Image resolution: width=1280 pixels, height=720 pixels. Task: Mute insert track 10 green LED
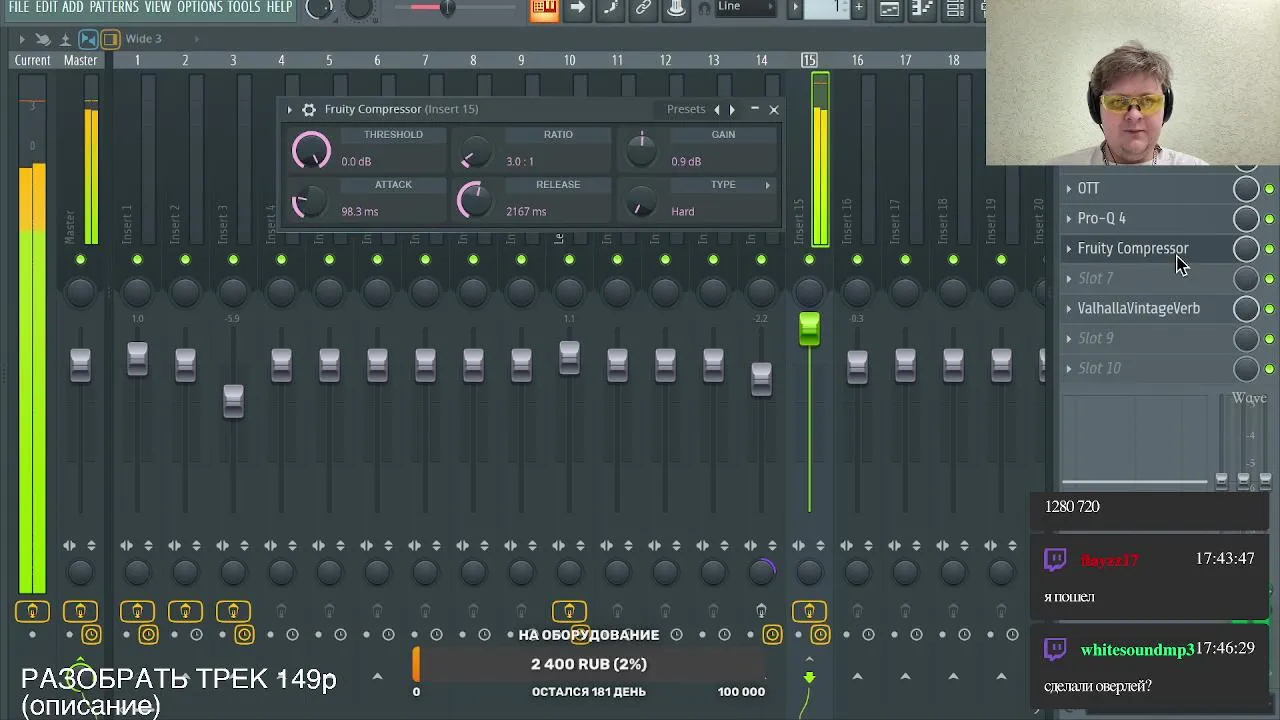[569, 260]
